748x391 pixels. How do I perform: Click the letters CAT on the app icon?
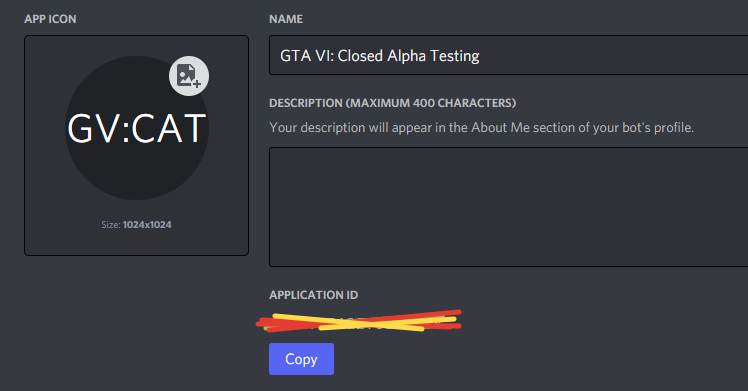(168, 128)
